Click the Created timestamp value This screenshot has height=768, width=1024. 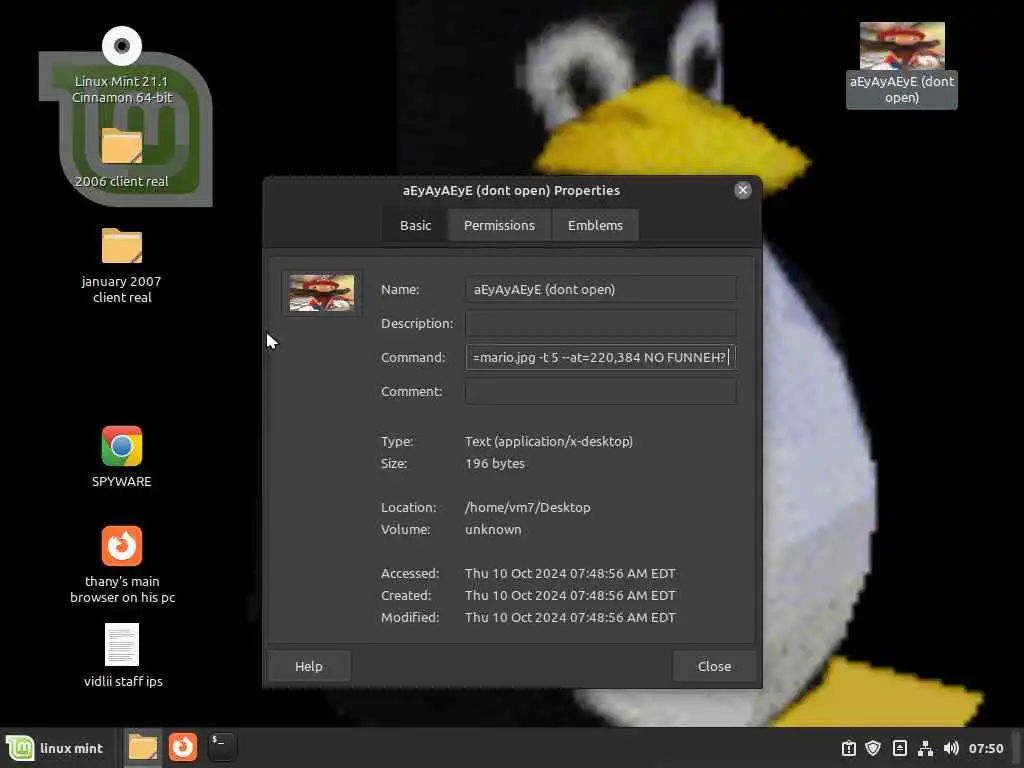tap(570, 596)
